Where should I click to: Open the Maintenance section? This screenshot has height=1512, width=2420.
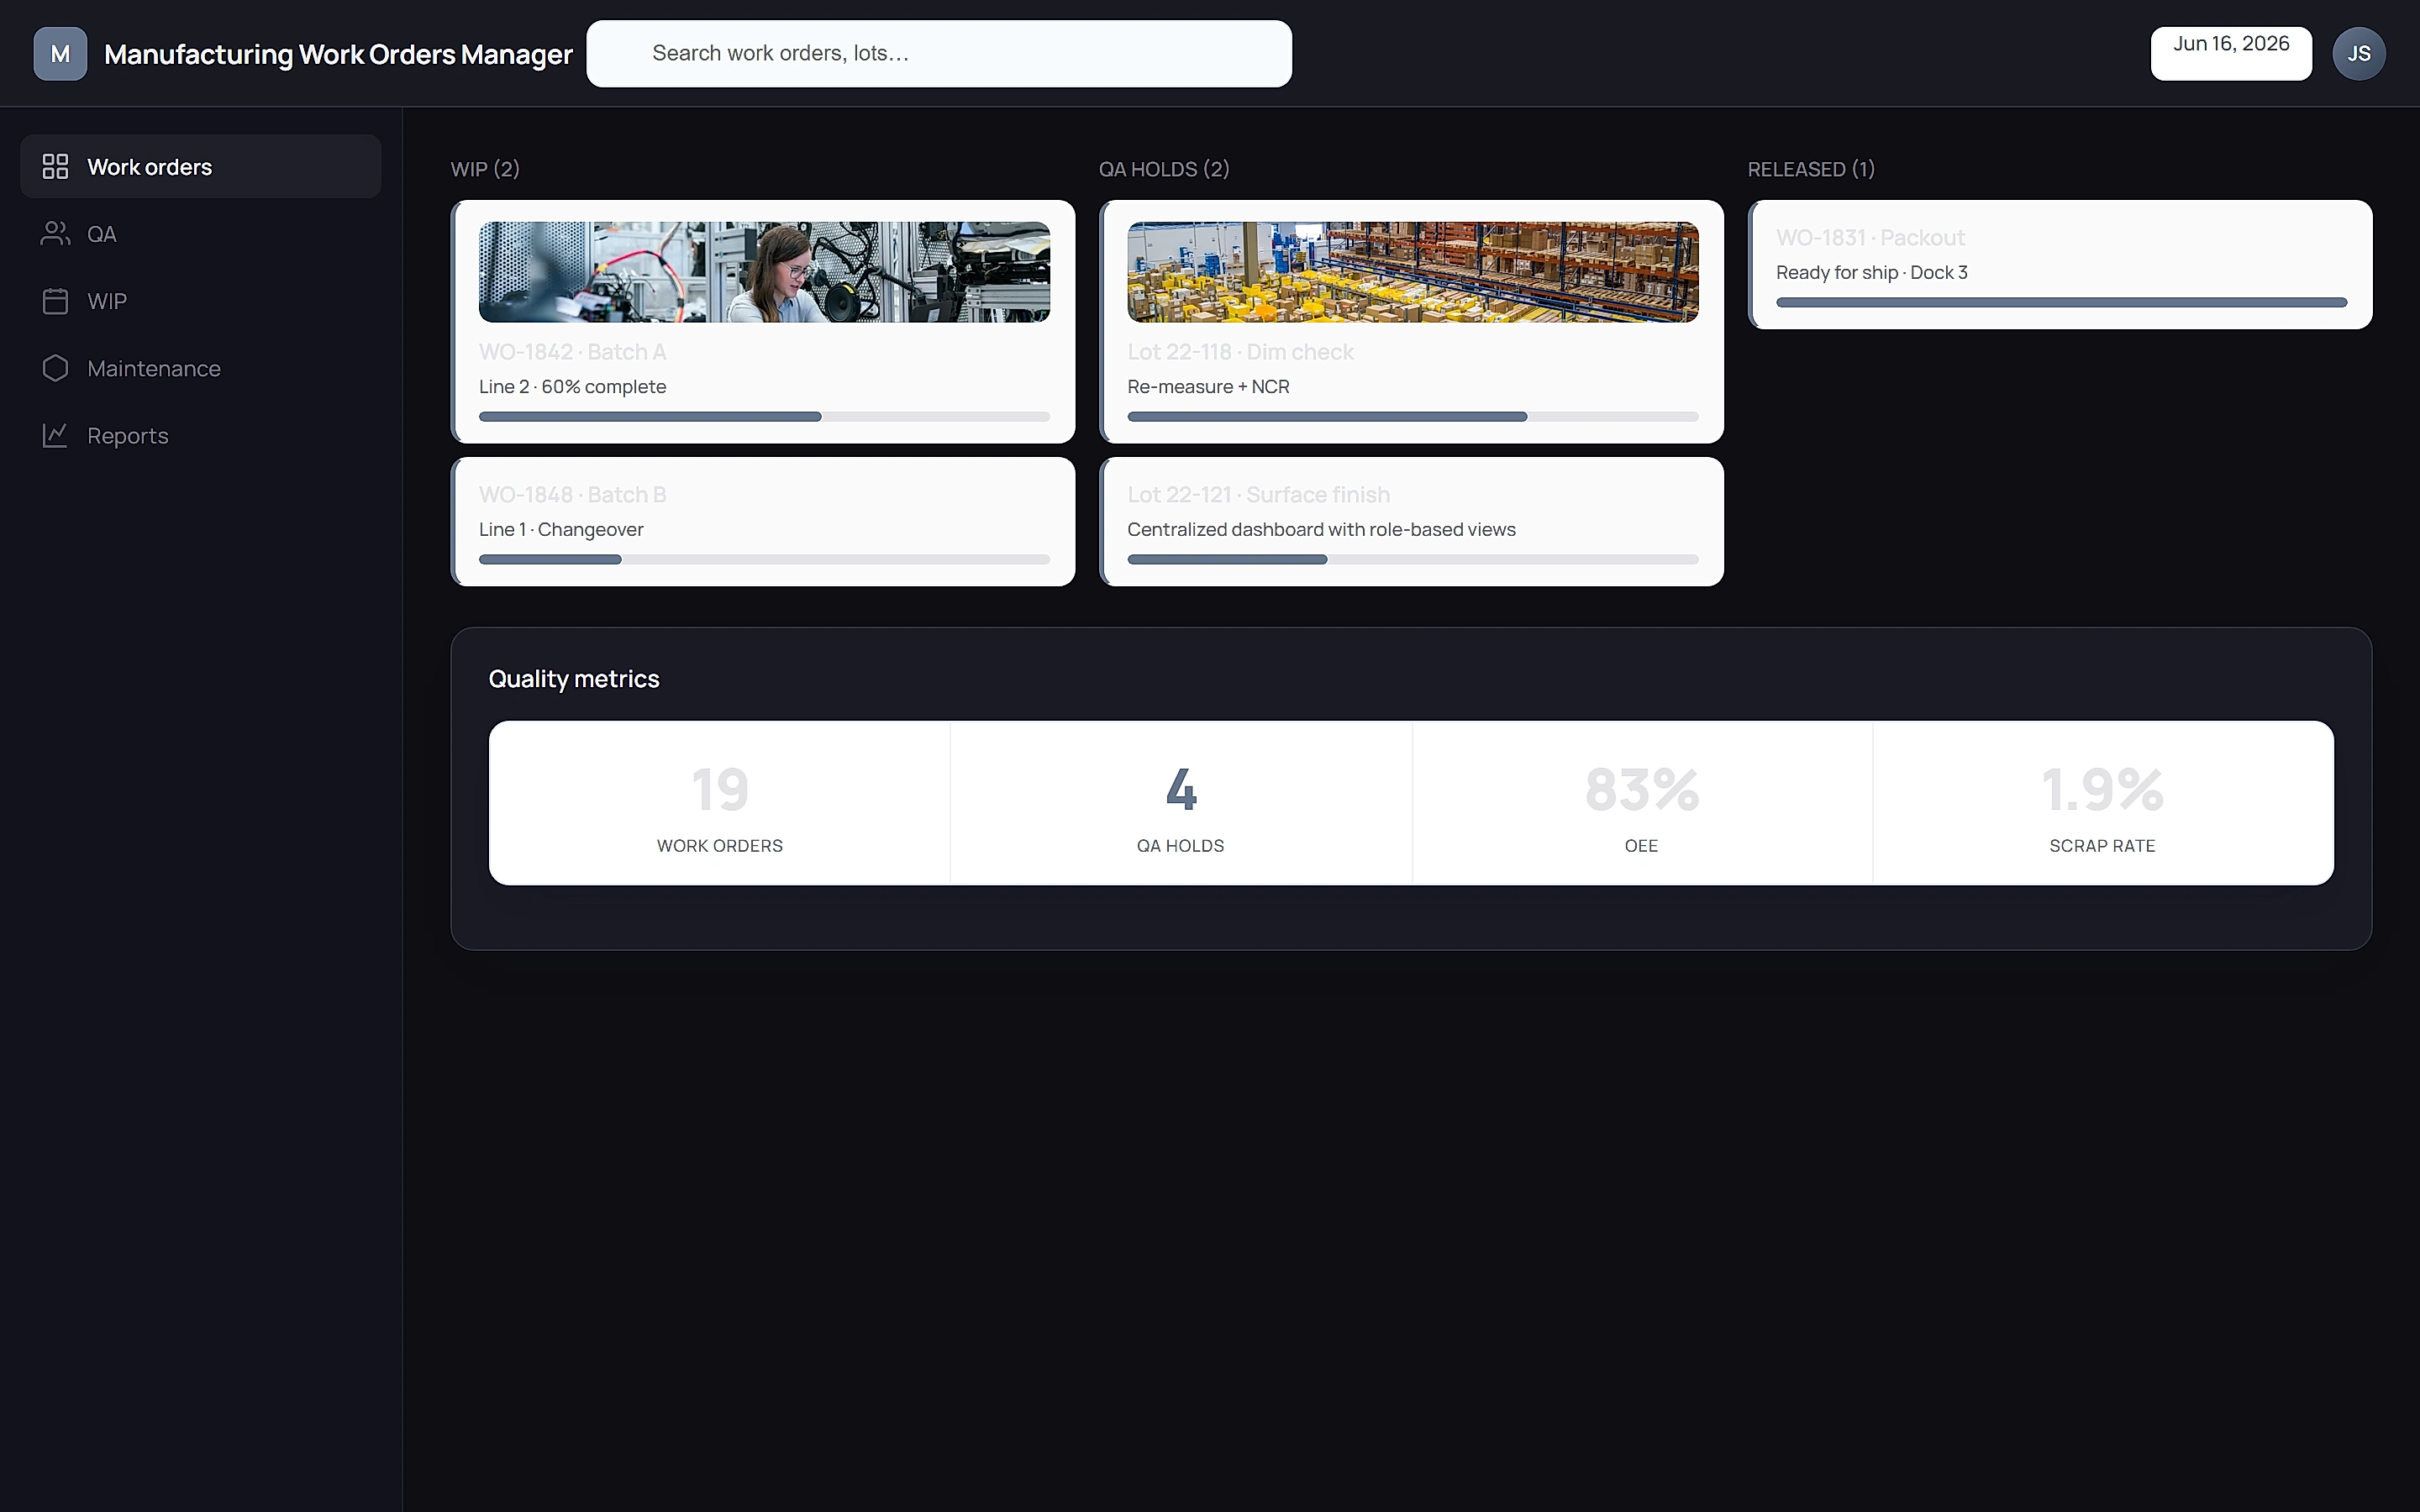[x=200, y=368]
